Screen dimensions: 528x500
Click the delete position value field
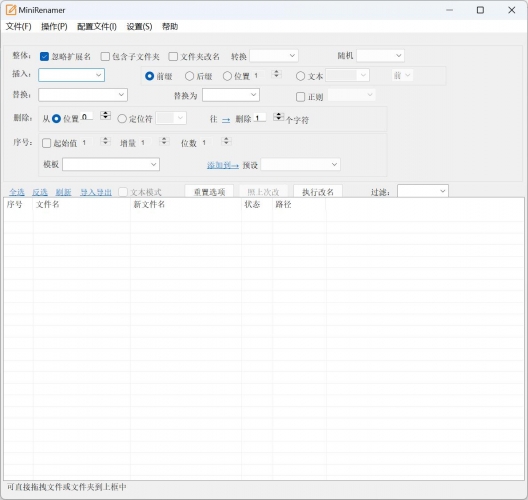[87, 117]
